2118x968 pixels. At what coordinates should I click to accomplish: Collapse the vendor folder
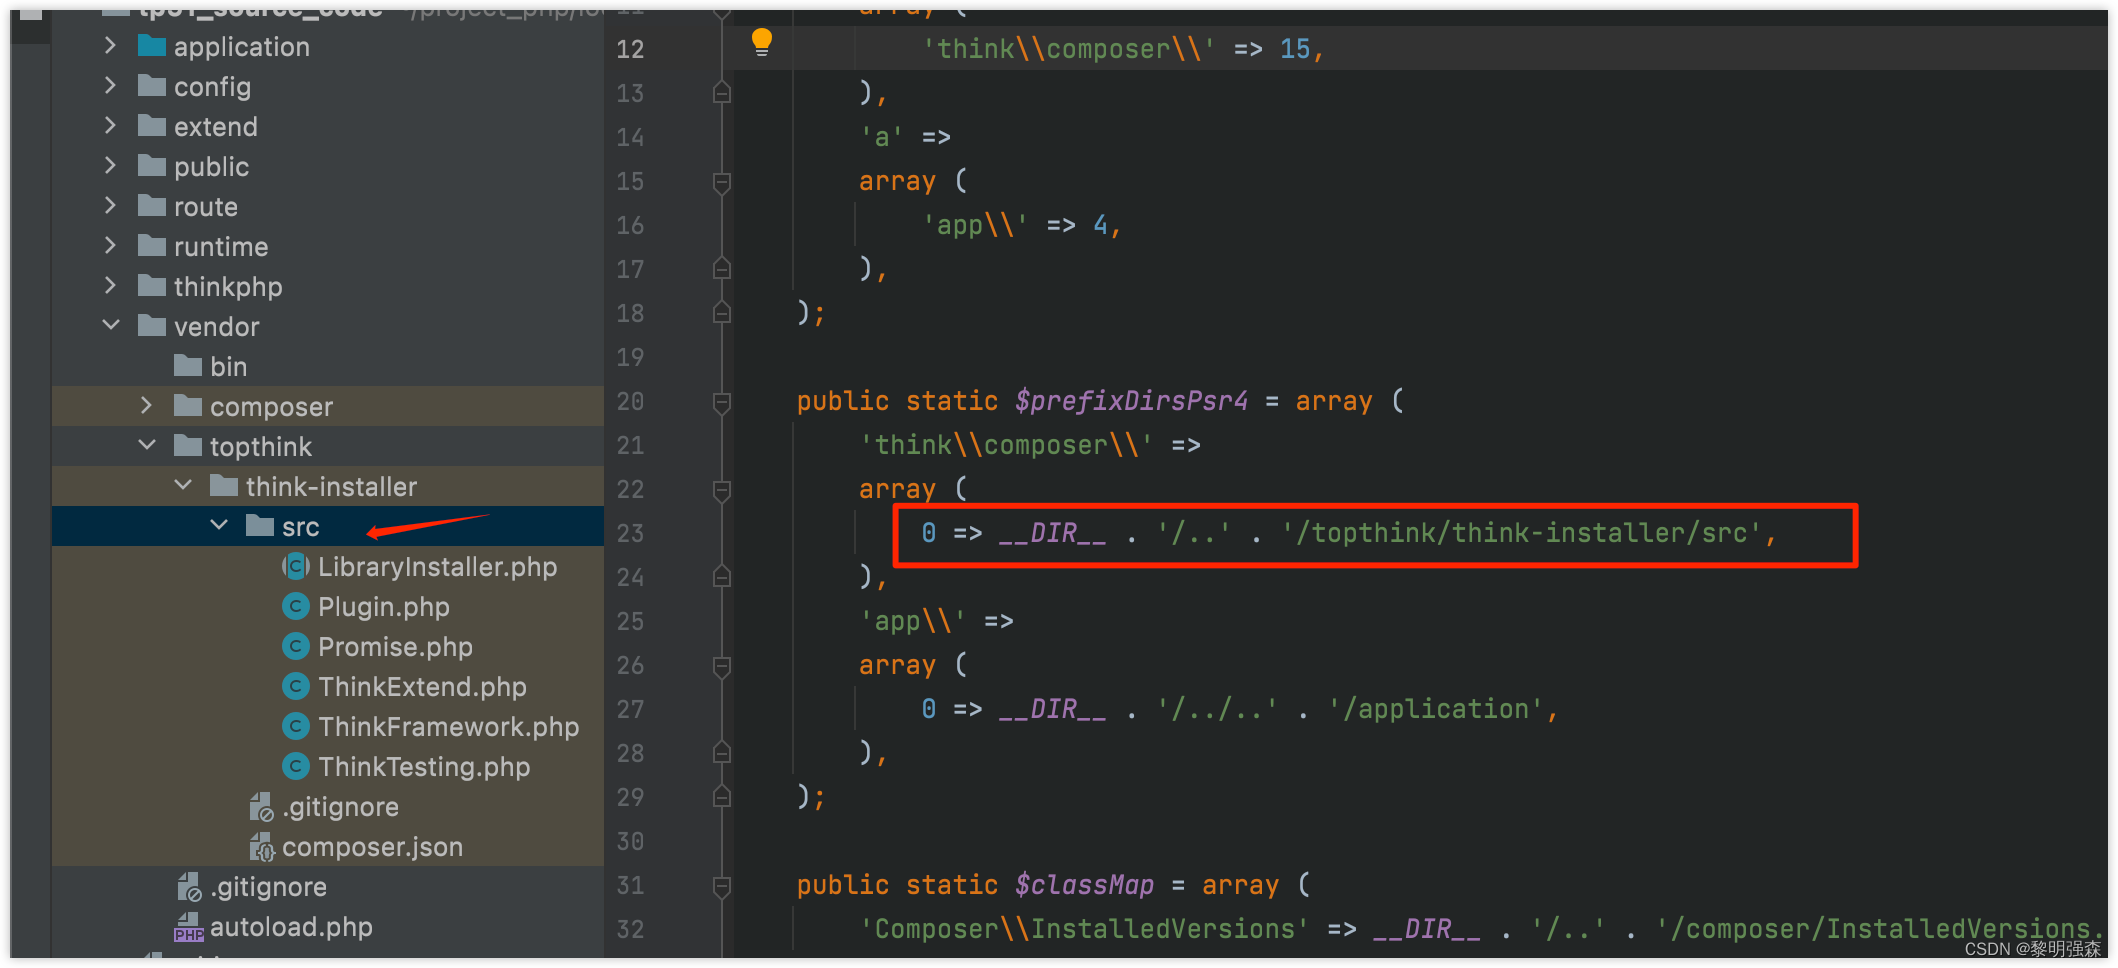(x=111, y=326)
